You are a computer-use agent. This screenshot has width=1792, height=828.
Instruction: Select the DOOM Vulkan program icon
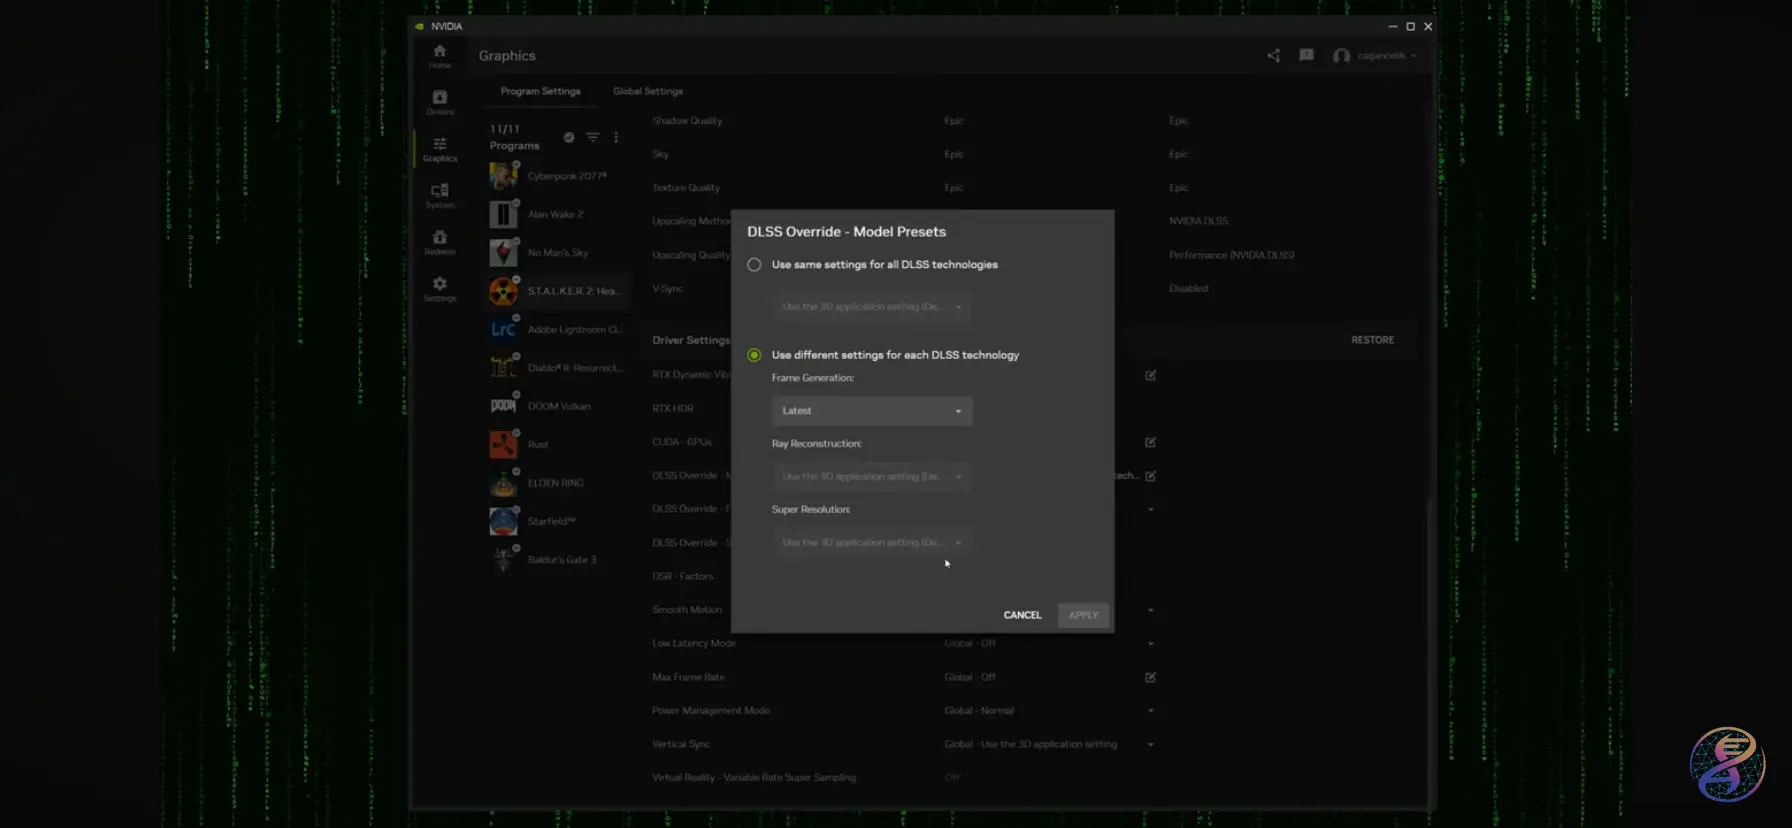pos(503,406)
